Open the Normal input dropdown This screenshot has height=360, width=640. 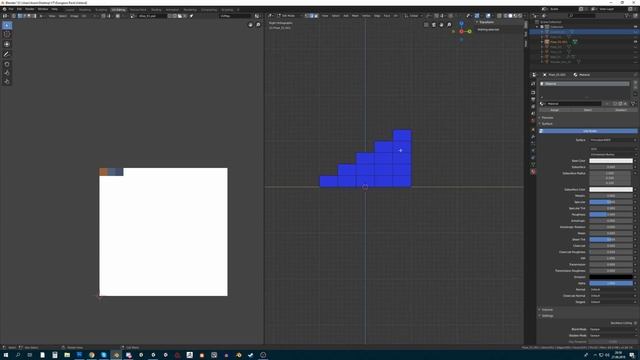612,289
